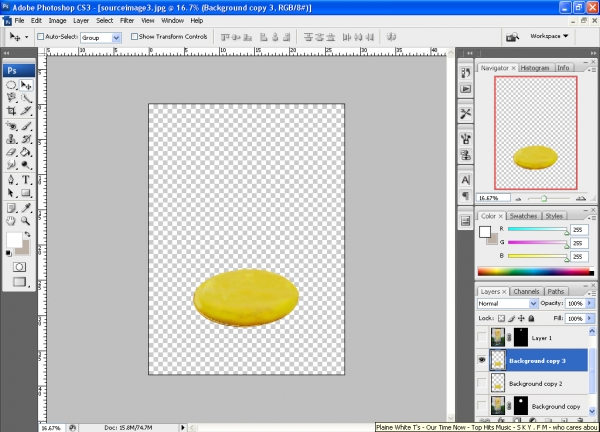
Task: Pick a color from the spectrum ramp
Action: point(534,272)
